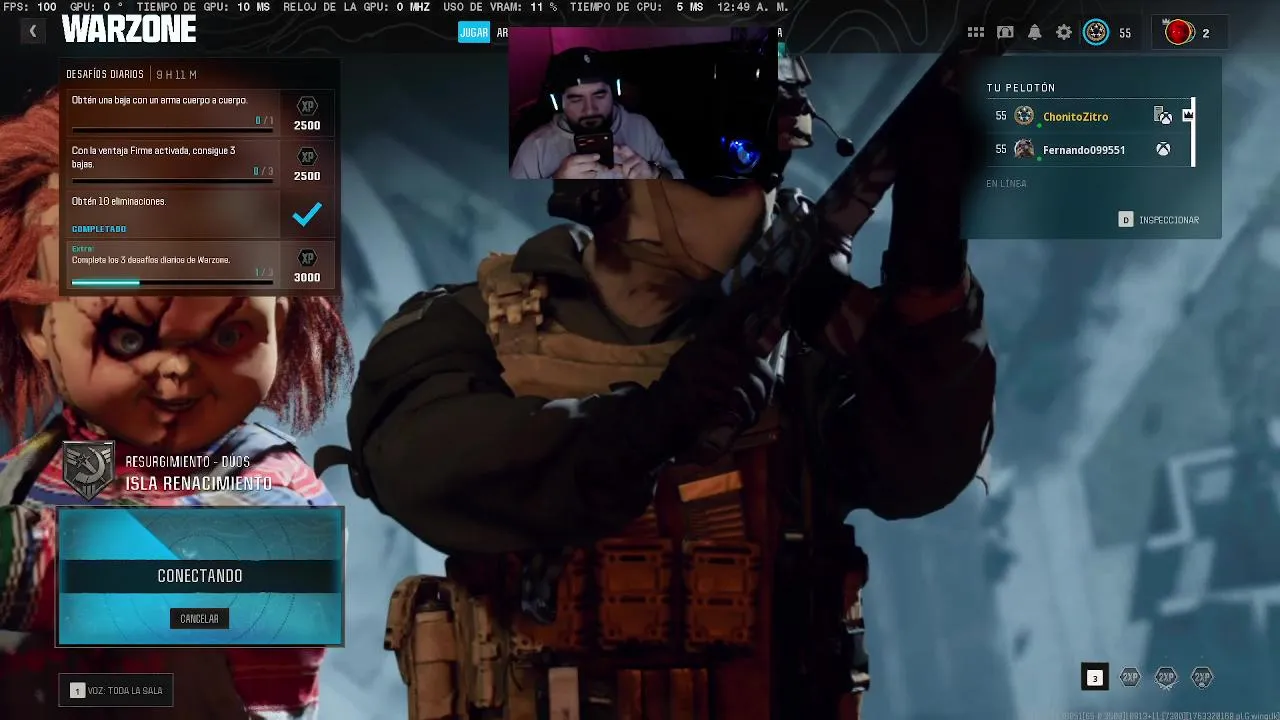Click the battle pass 2XP token icon
Image resolution: width=1280 pixels, height=720 pixels.
coord(1202,677)
